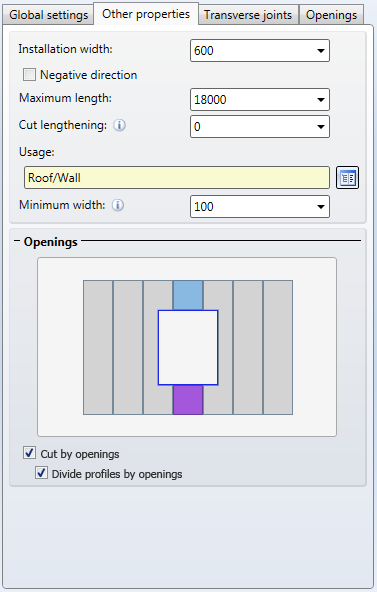Click the info icon beside Minimum width

click(118, 205)
